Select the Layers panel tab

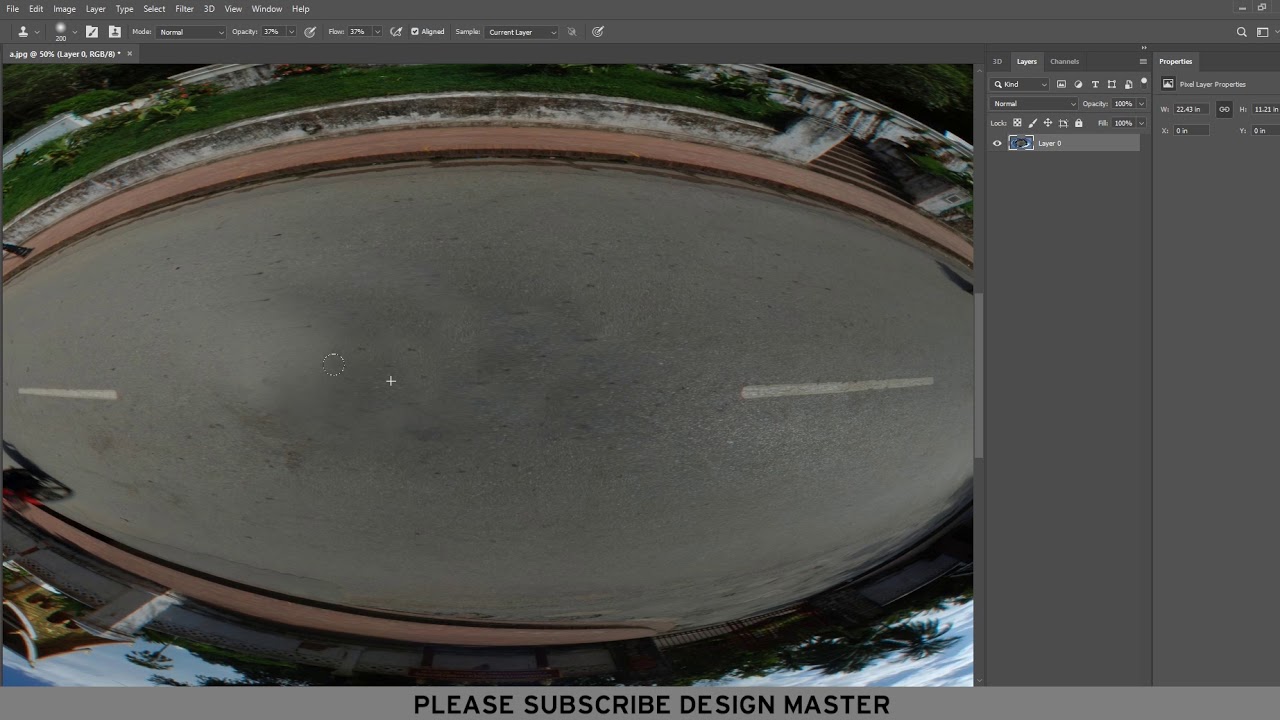[1027, 62]
